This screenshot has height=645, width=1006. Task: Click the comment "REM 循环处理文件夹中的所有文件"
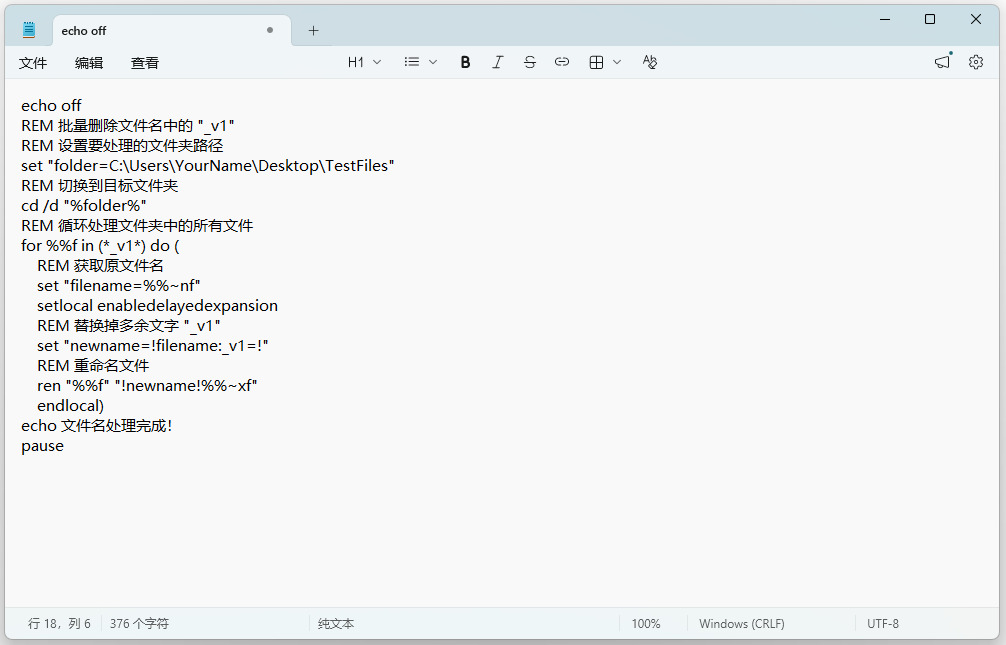click(137, 226)
